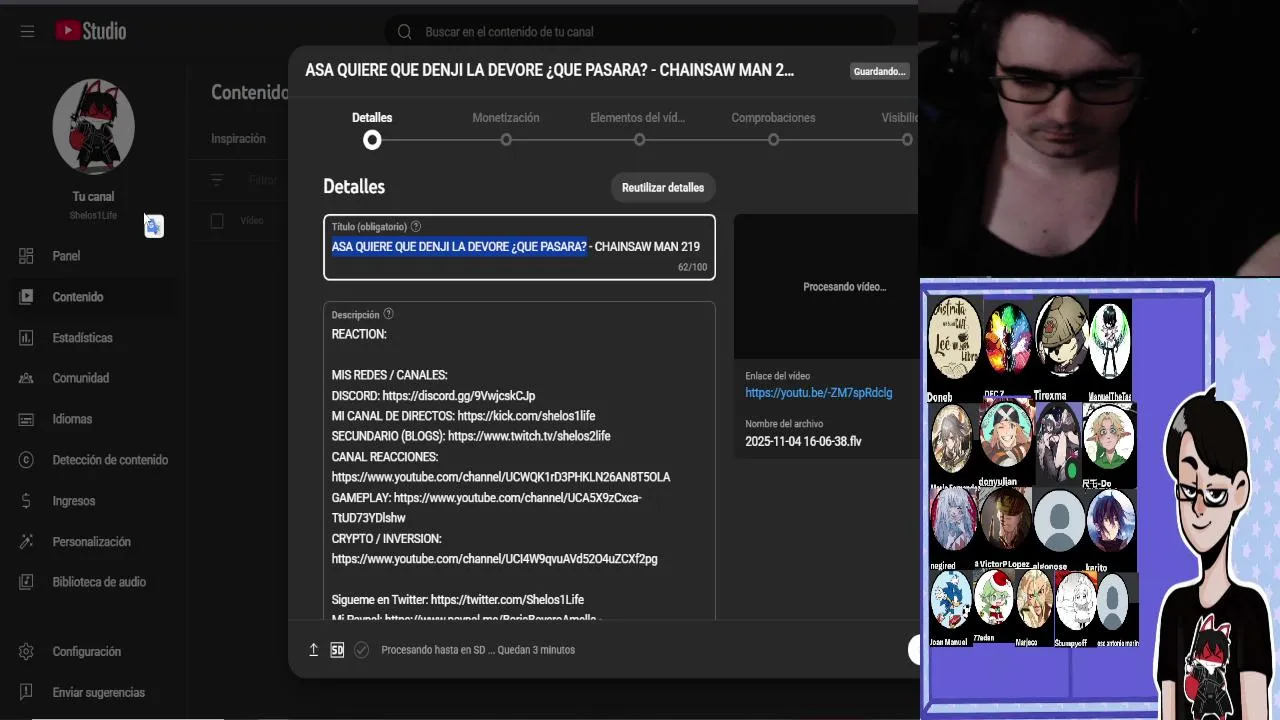Select the Comprobaciones step circle
The width and height of the screenshot is (1280, 720).
click(x=773, y=140)
